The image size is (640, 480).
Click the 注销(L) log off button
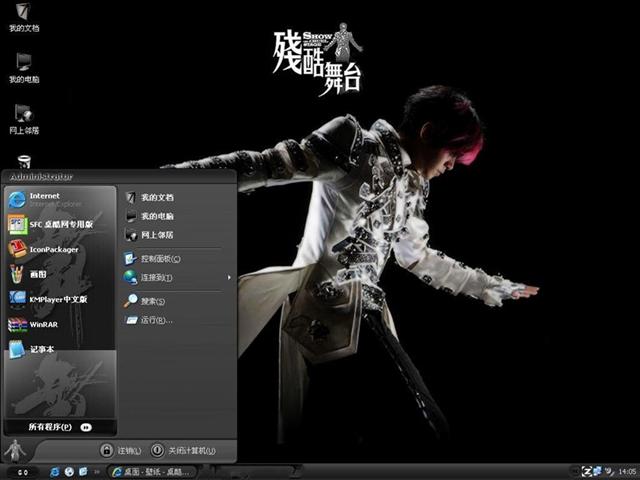pos(121,450)
